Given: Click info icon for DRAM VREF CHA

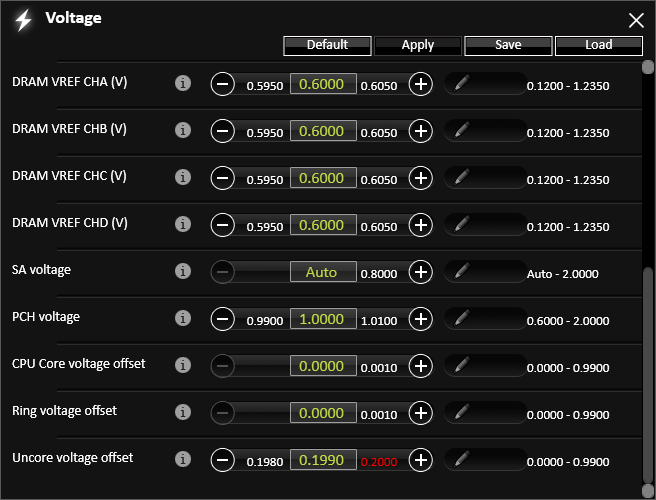Looking at the screenshot, I should click(182, 84).
